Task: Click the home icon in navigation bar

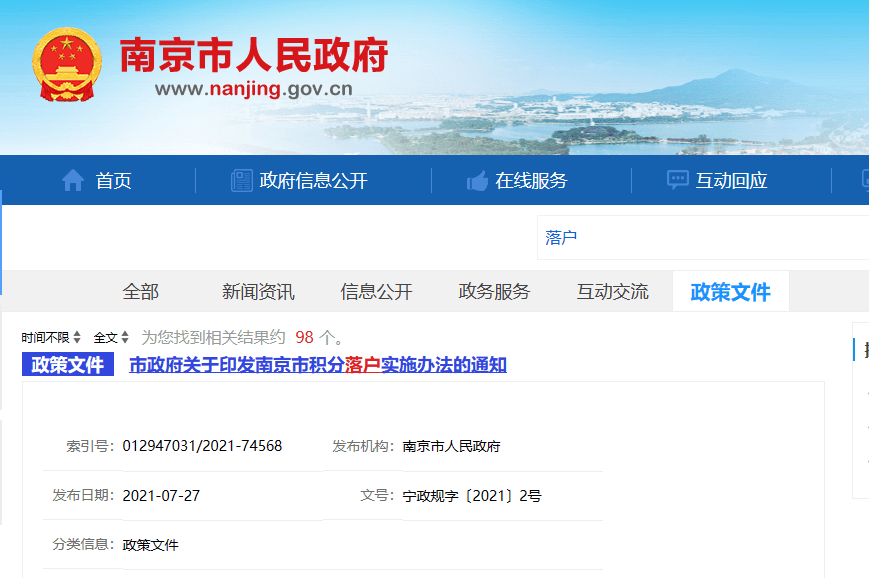Action: pyautogui.click(x=73, y=181)
